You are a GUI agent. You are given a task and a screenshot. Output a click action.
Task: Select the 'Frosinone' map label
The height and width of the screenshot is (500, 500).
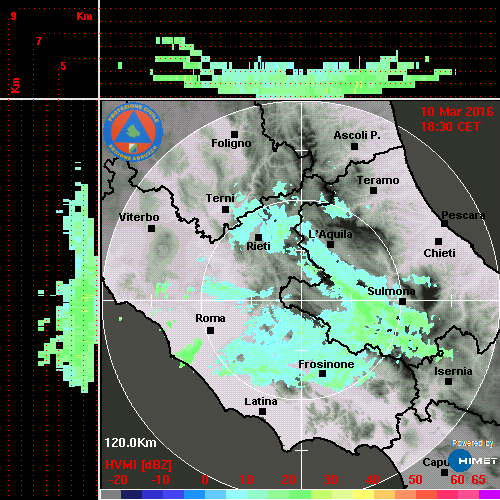326,364
